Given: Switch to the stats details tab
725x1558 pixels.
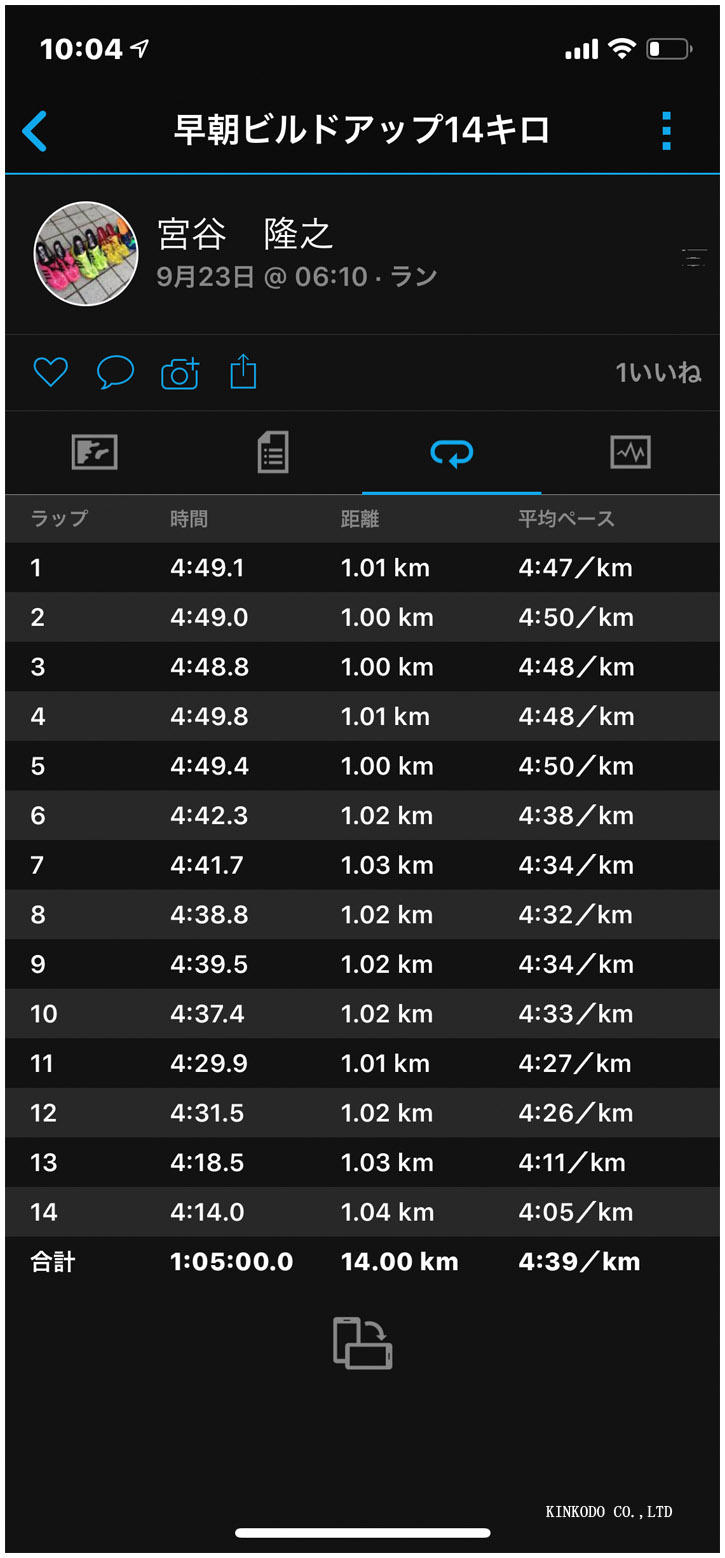Looking at the screenshot, I should [273, 453].
